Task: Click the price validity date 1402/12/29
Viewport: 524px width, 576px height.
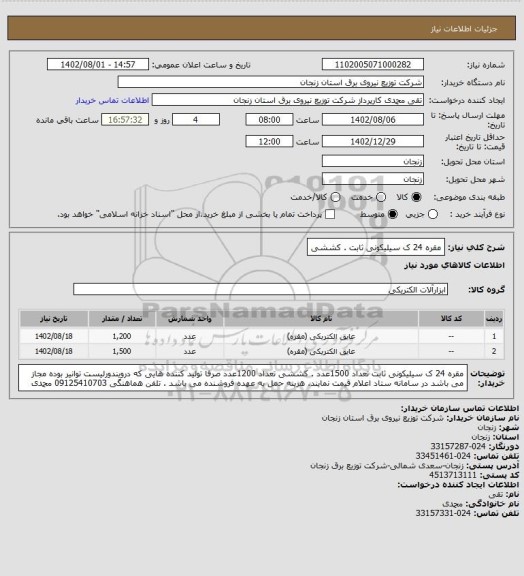Action: 373,141
